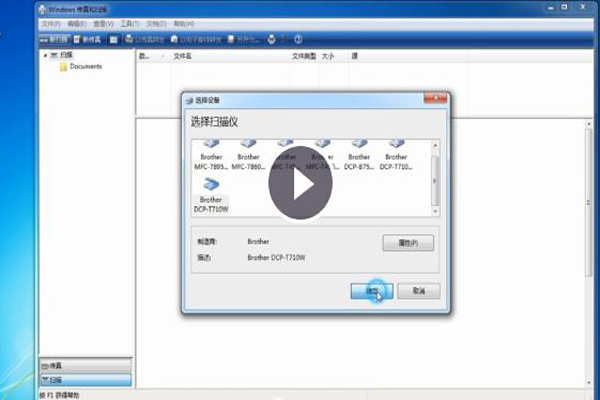The width and height of the screenshot is (600, 400).
Task: Open the 查看(V) menu
Action: [x=103, y=24]
